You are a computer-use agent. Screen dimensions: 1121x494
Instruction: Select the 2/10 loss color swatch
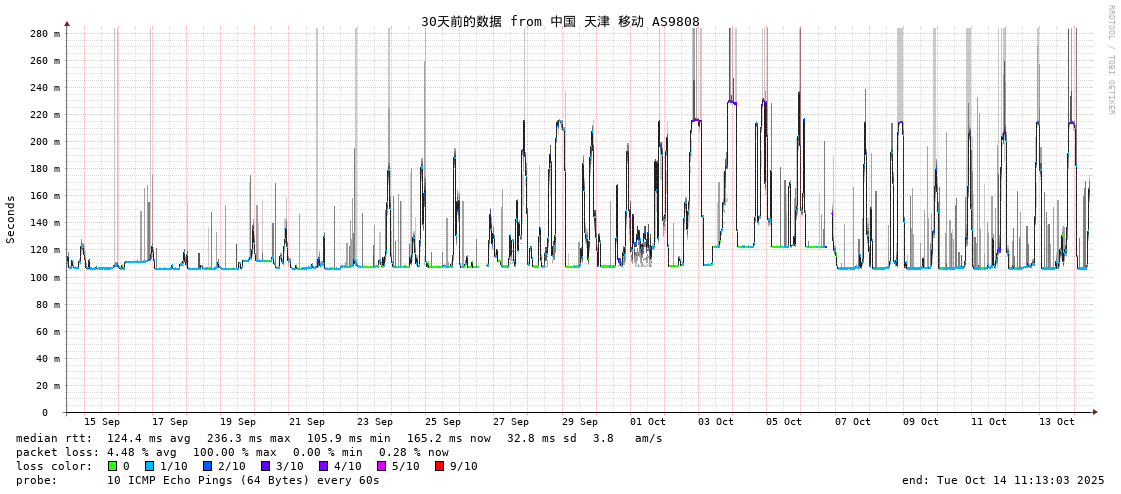207,466
